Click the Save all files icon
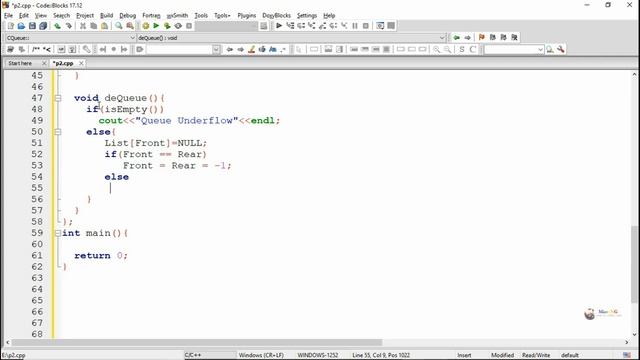Viewport: 640px width, 360px height. click(x=43, y=26)
